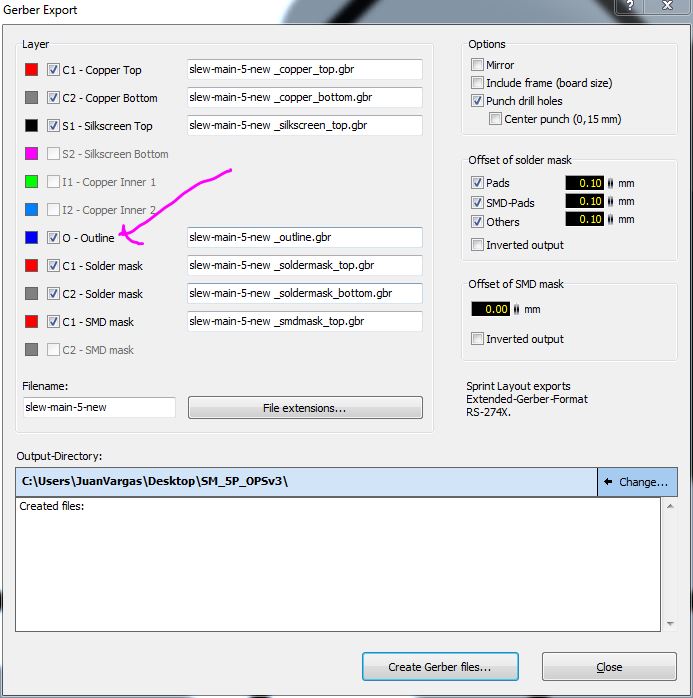693x698 pixels.
Task: Toggle the S1 - Silkscreen Top checkbox
Action: point(53,126)
